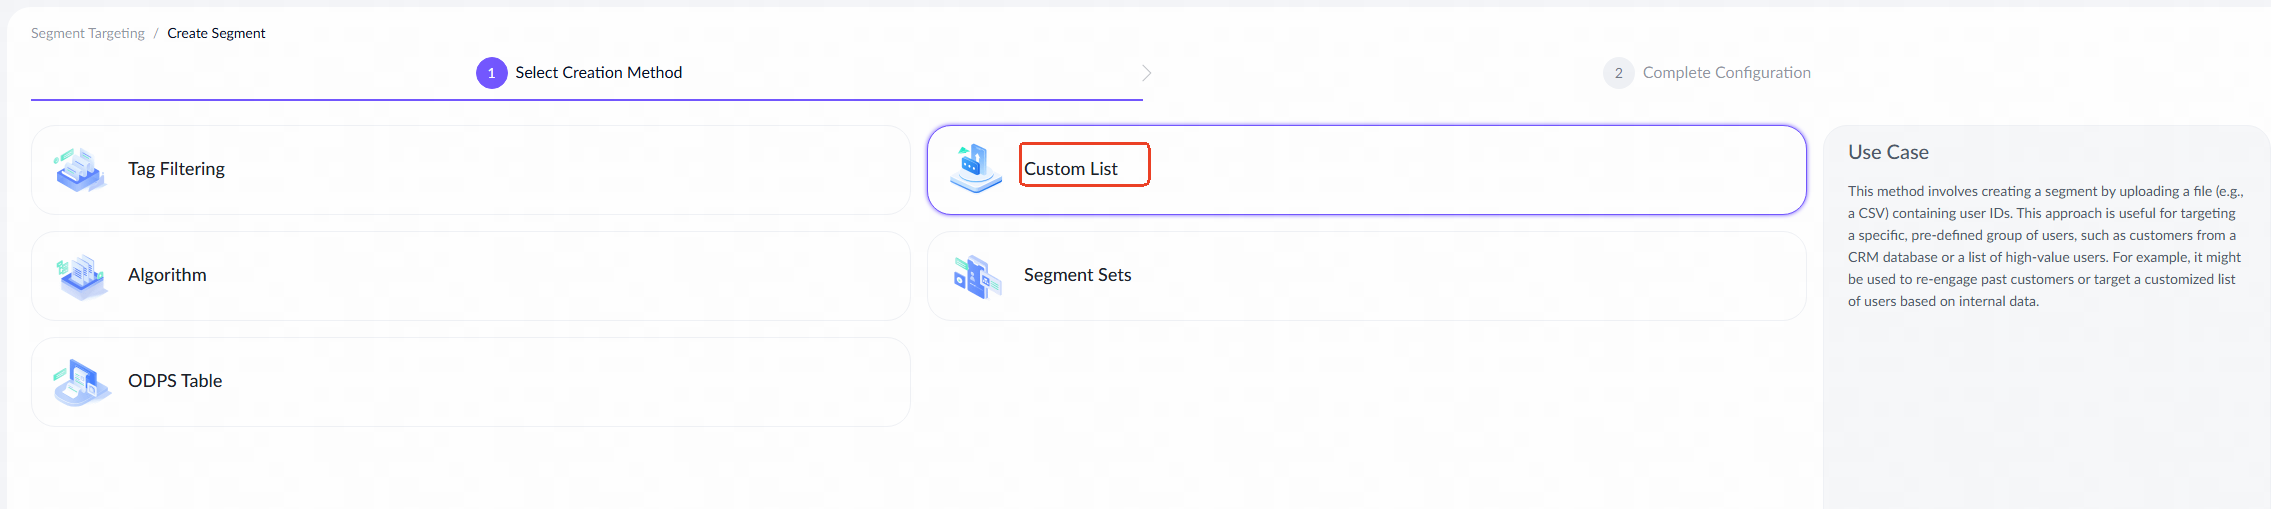Click the step 2 number circle
The height and width of the screenshot is (509, 2271).
1618,73
